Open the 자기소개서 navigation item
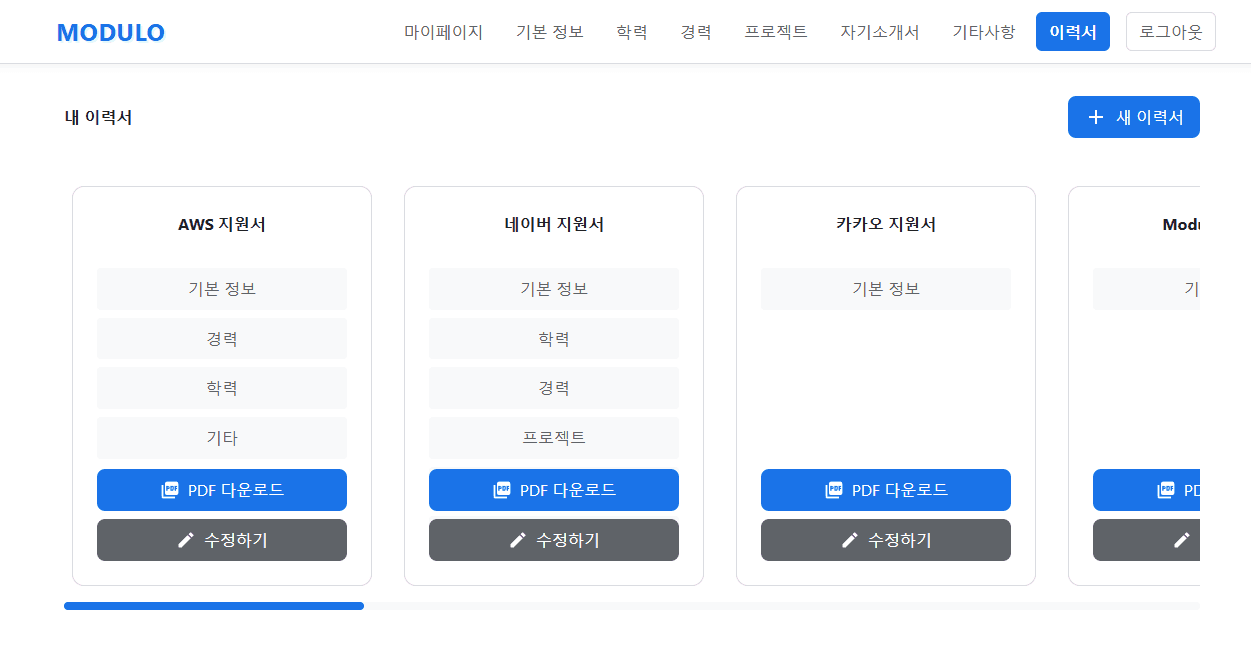This screenshot has width=1251, height=646. coord(880,32)
